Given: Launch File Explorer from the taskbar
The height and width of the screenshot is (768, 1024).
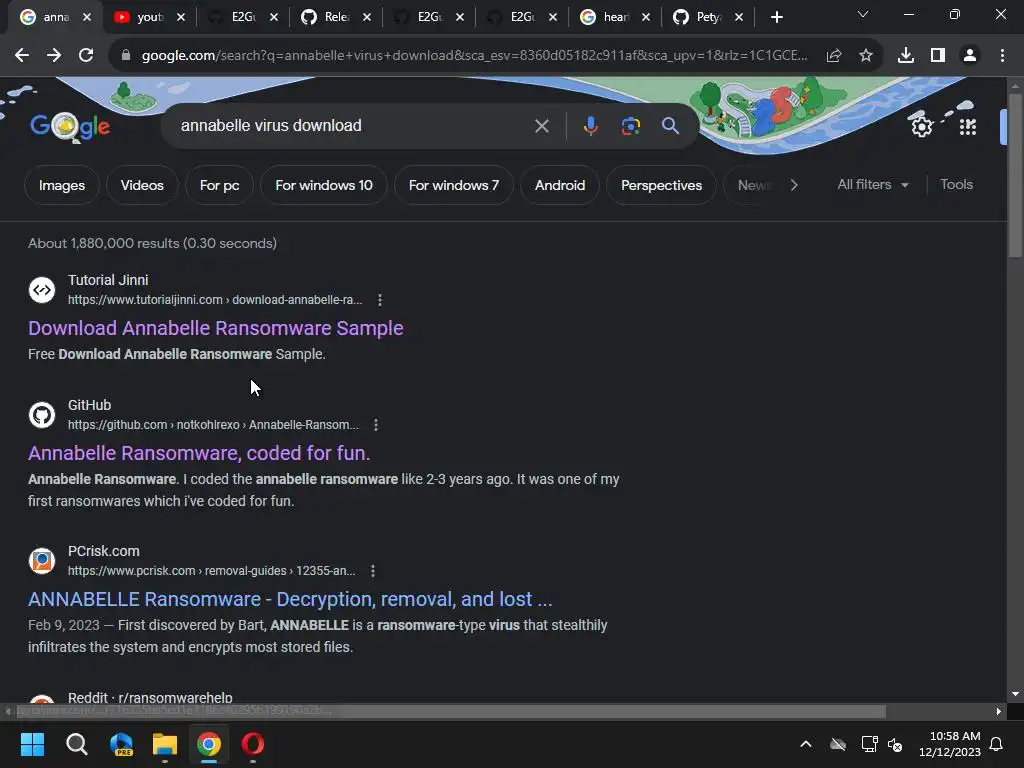Looking at the screenshot, I should (x=165, y=744).
